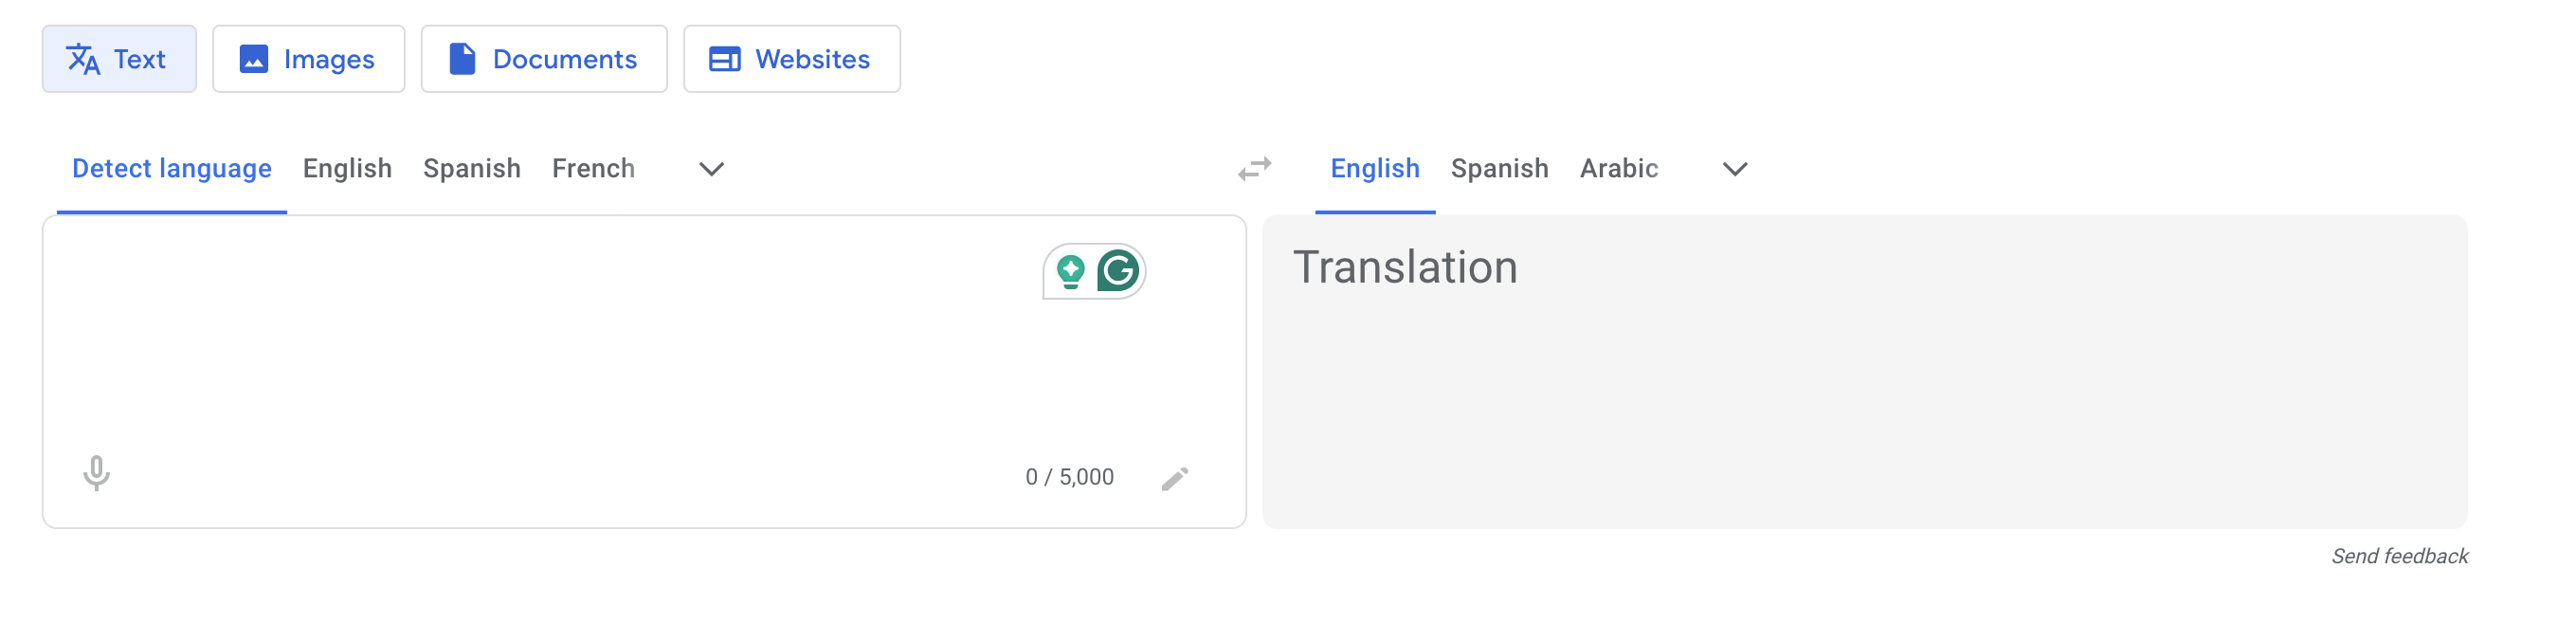This screenshot has width=2576, height=624.
Task: Click the translate icon in Text button
Action: click(83, 59)
